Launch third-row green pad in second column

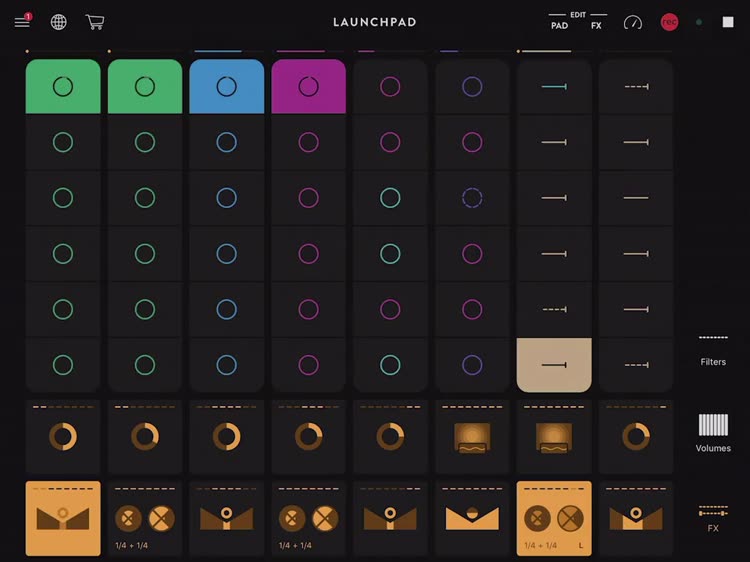point(145,198)
